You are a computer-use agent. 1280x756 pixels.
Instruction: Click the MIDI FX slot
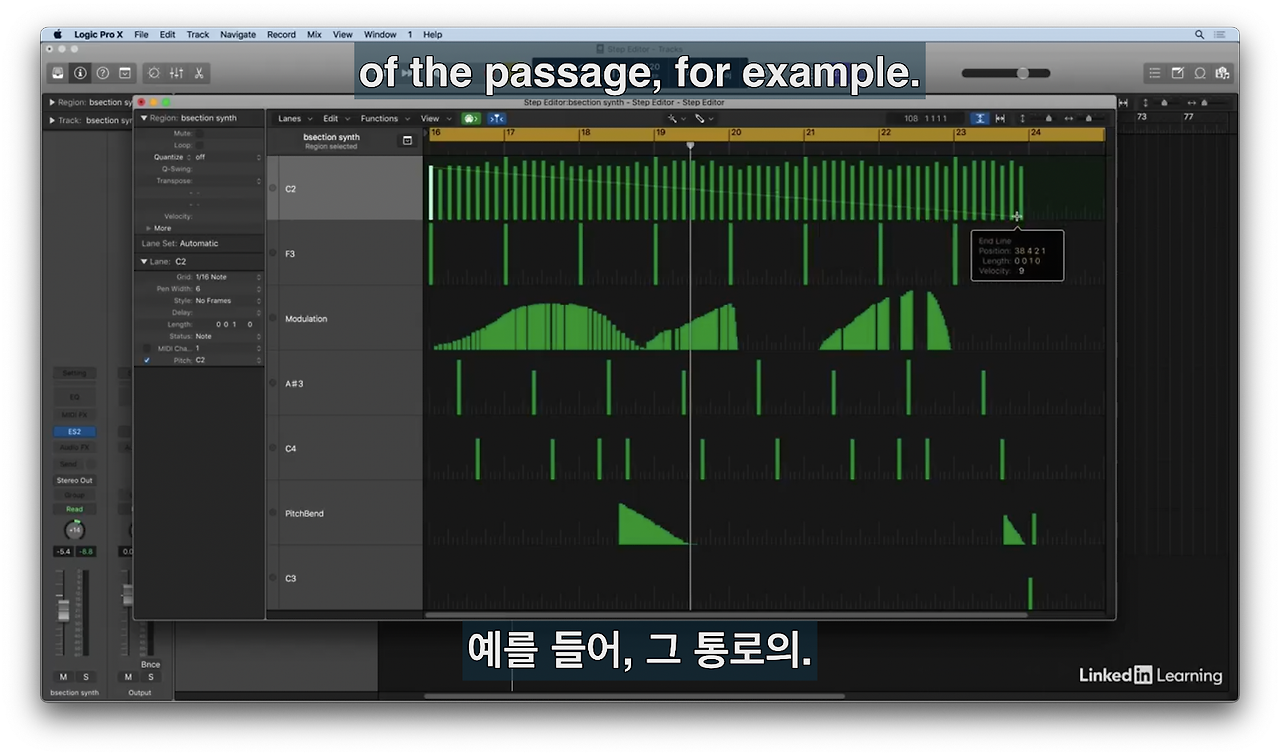[74, 415]
